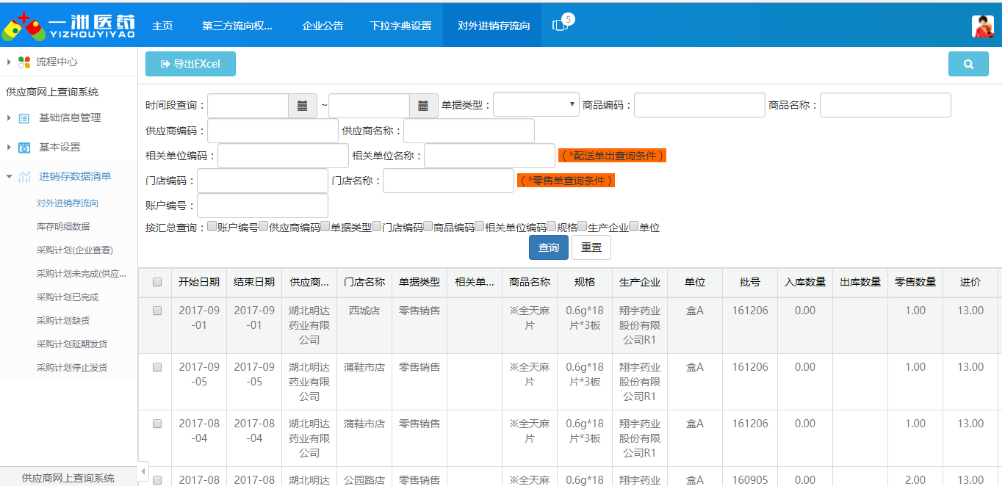Collapse the sidebar with the arrow handle

point(142,470)
